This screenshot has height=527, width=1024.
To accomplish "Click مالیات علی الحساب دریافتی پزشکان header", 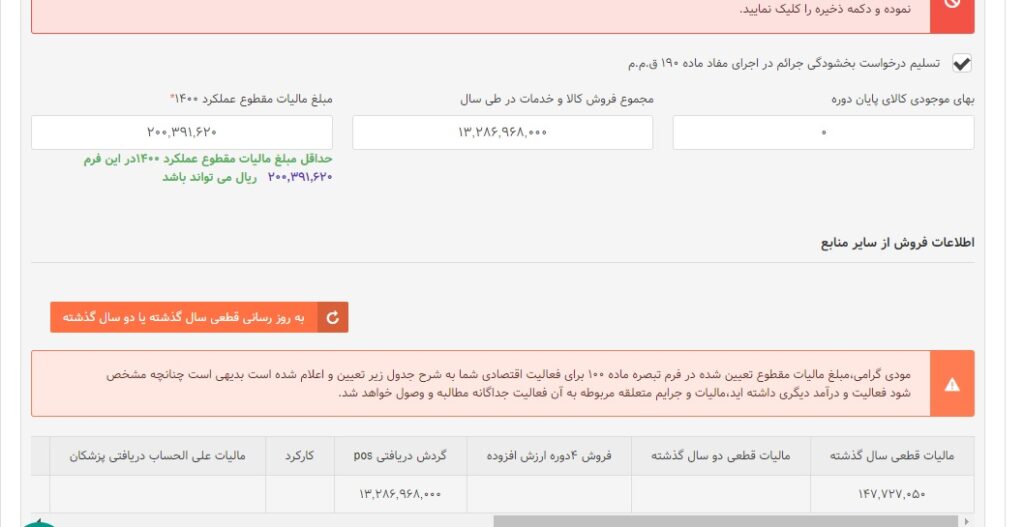I will tap(157, 456).
